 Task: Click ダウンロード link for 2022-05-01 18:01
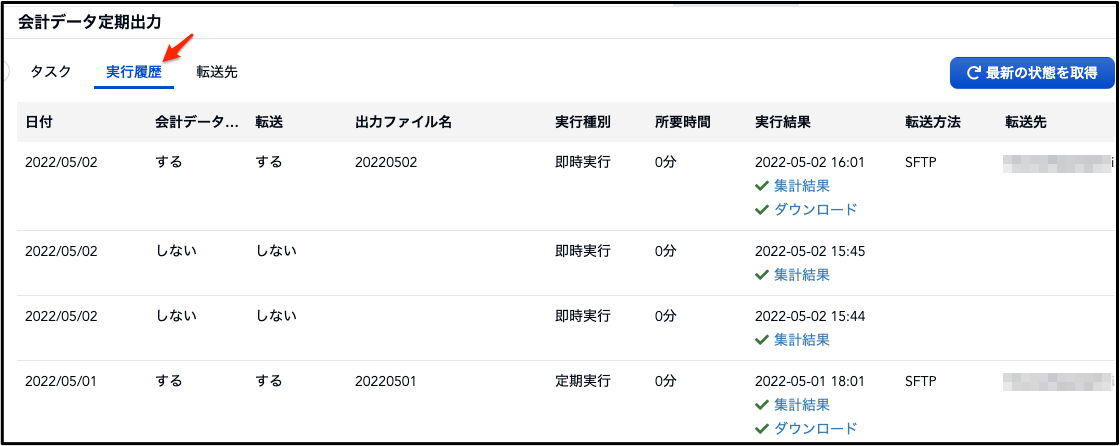pyautogui.click(x=815, y=429)
